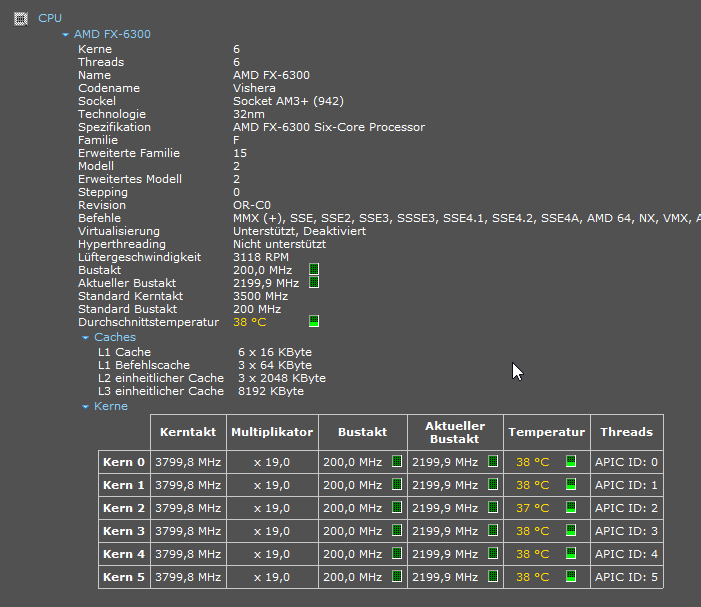Open Kern 3 temperature graph icon

[571, 530]
